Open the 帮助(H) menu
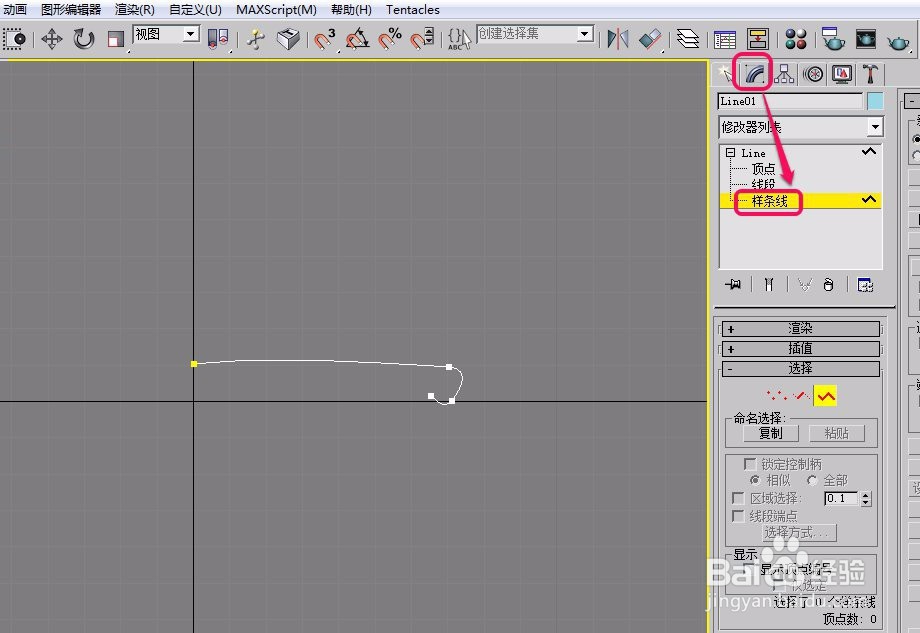This screenshot has height=633, width=920. [x=351, y=9]
